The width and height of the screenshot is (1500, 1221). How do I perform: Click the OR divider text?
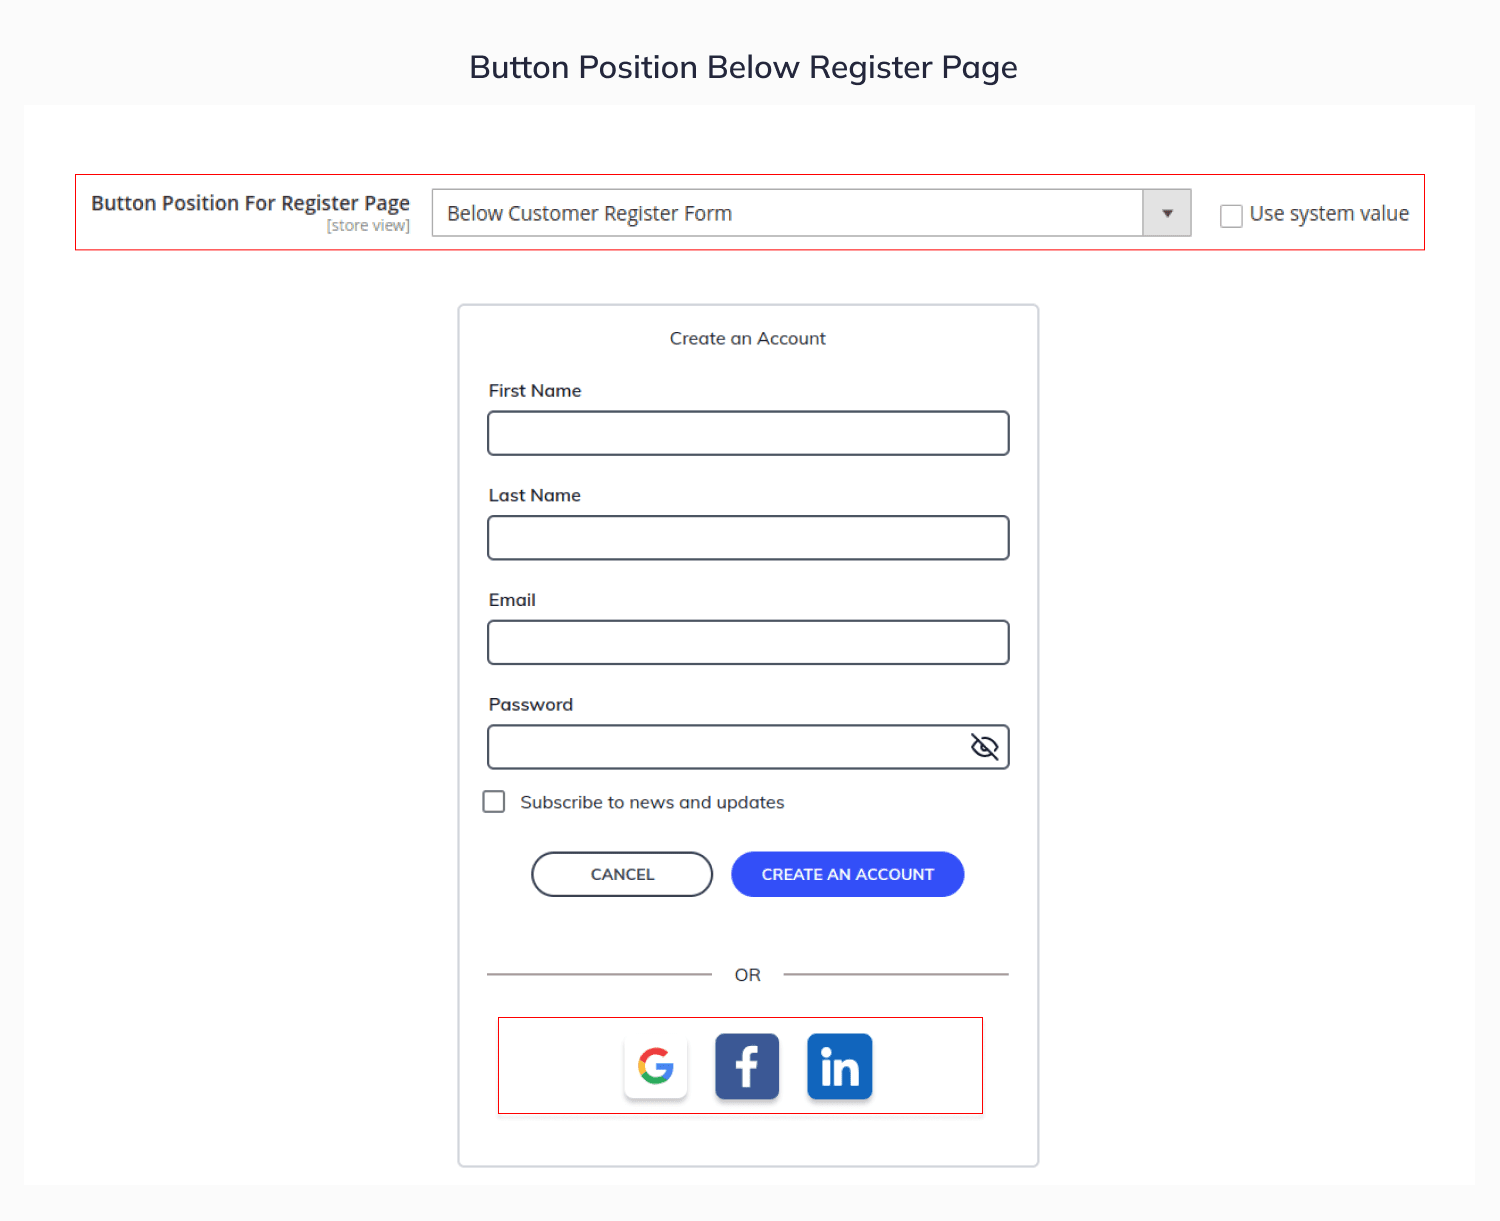(748, 974)
